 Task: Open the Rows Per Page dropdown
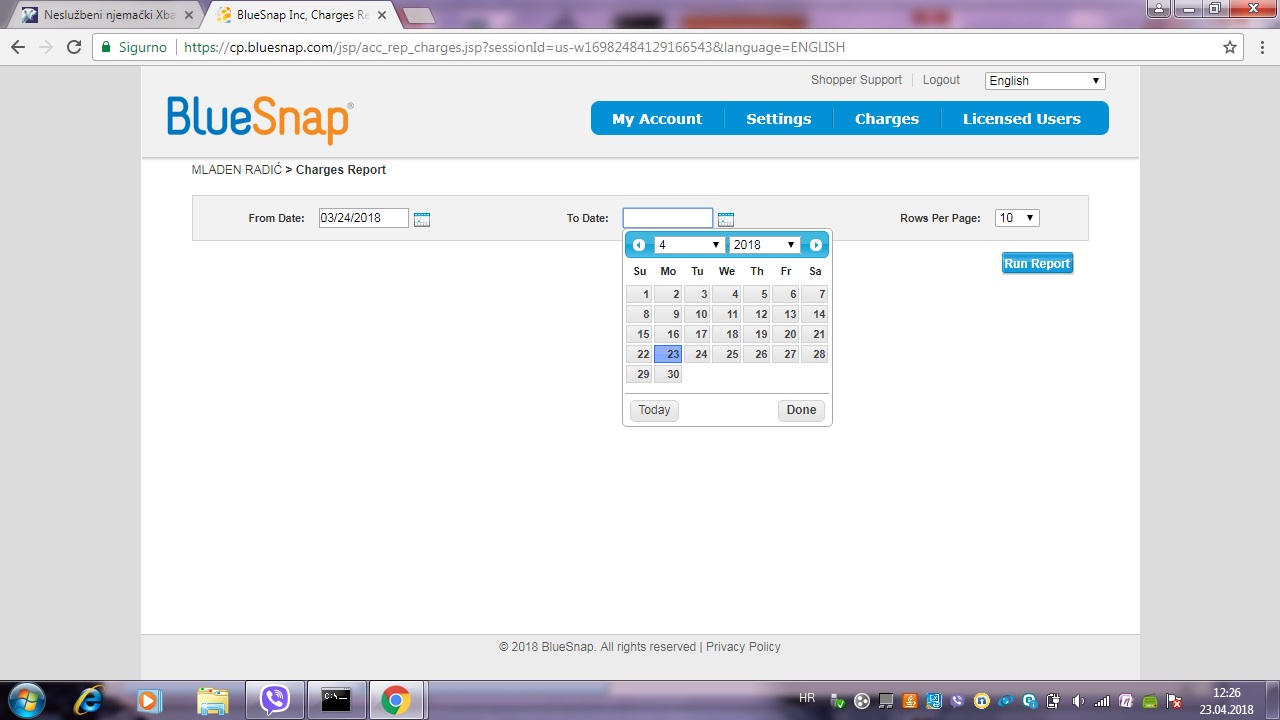pos(1017,218)
